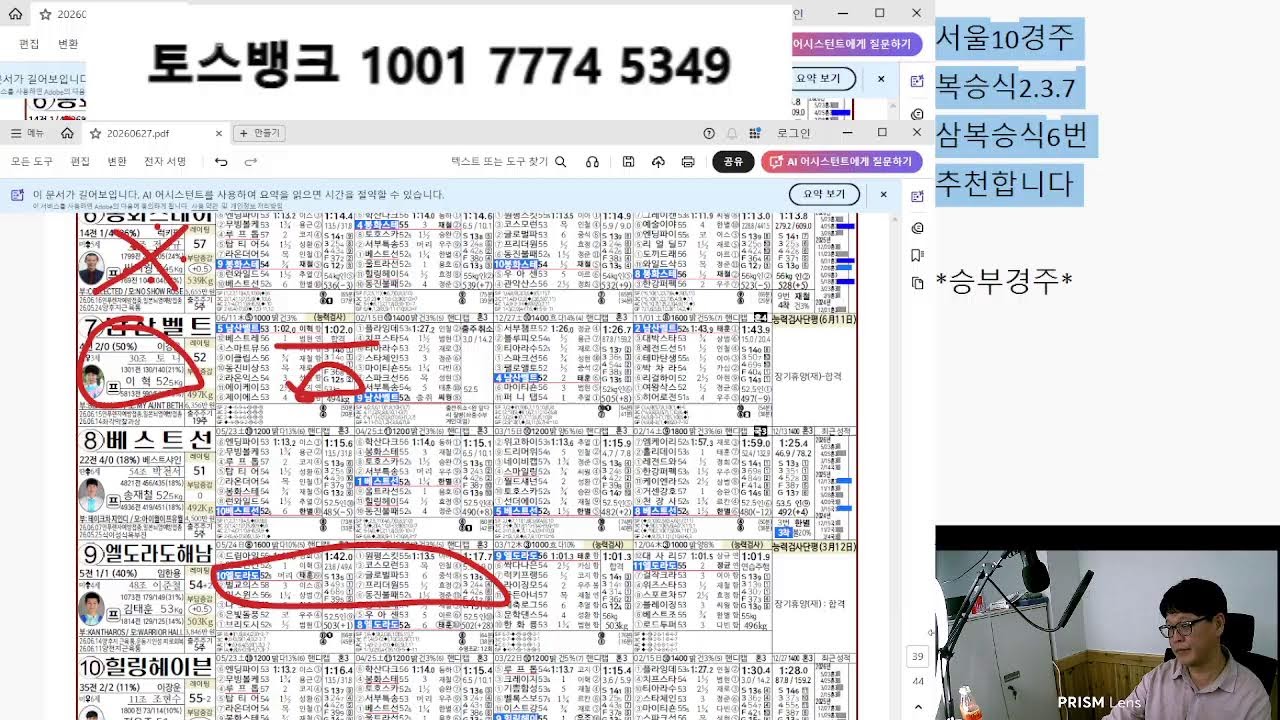The width and height of the screenshot is (1280, 720).
Task: Click horse name 10 힐링헤이븐
Action: (x=147, y=667)
